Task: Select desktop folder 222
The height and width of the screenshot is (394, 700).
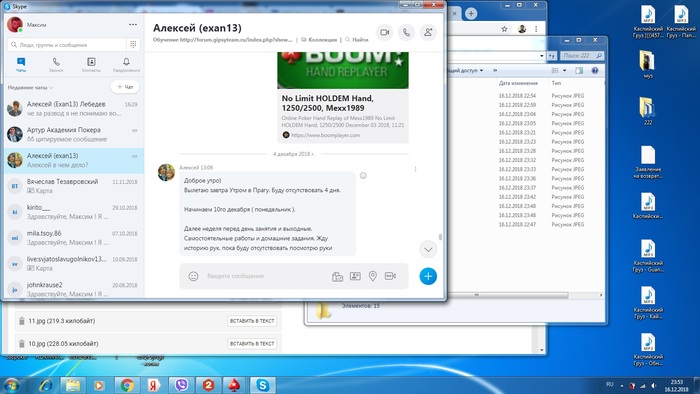Action: point(648,112)
